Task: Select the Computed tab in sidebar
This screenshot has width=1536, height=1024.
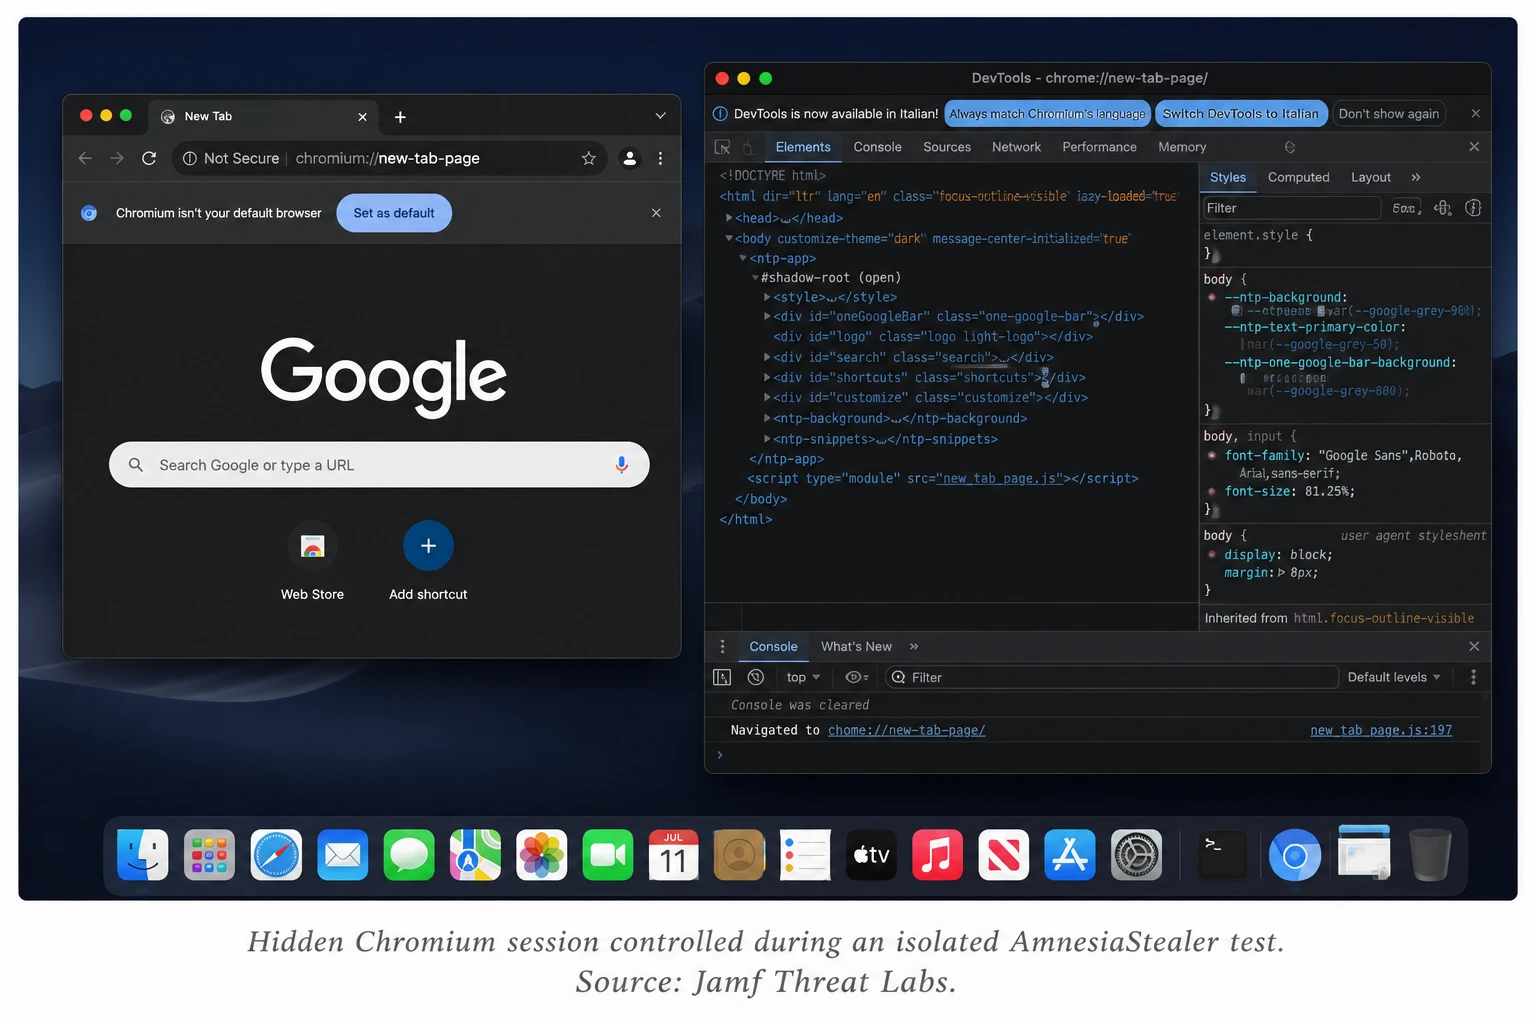Action: 1298,177
